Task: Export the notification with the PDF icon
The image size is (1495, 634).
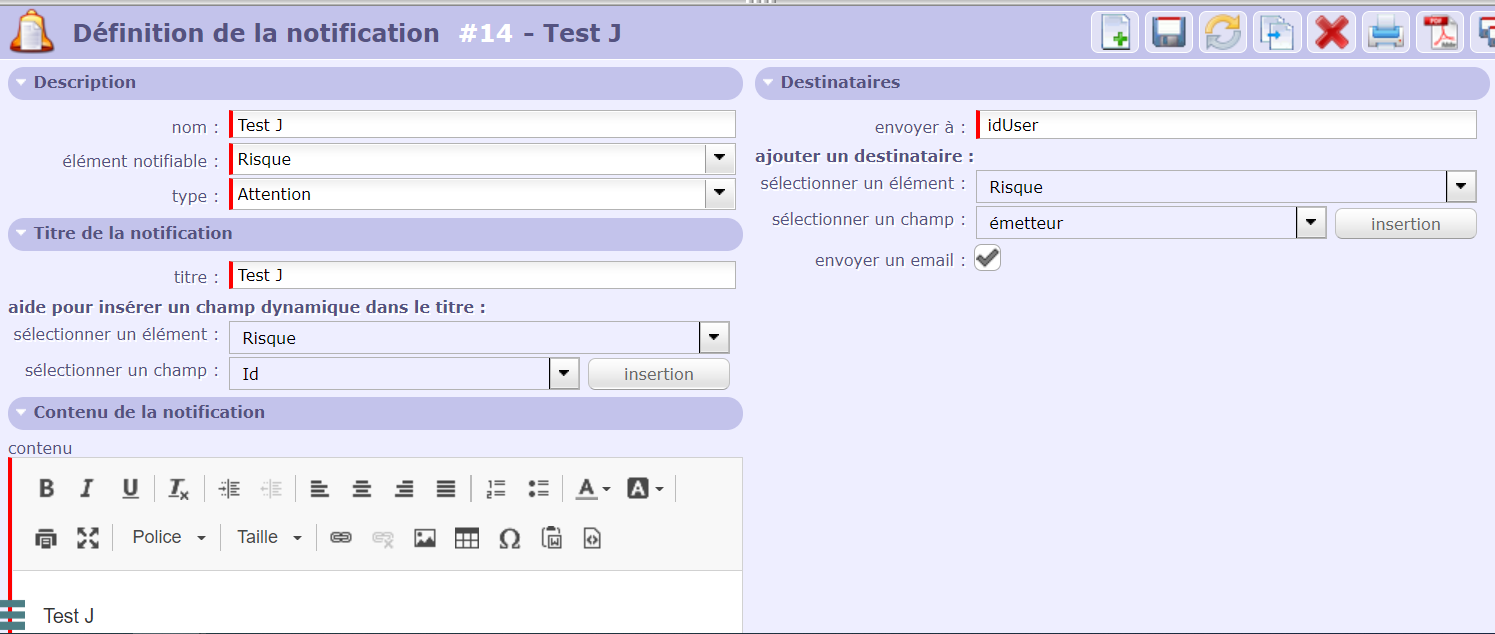Action: click(1440, 33)
